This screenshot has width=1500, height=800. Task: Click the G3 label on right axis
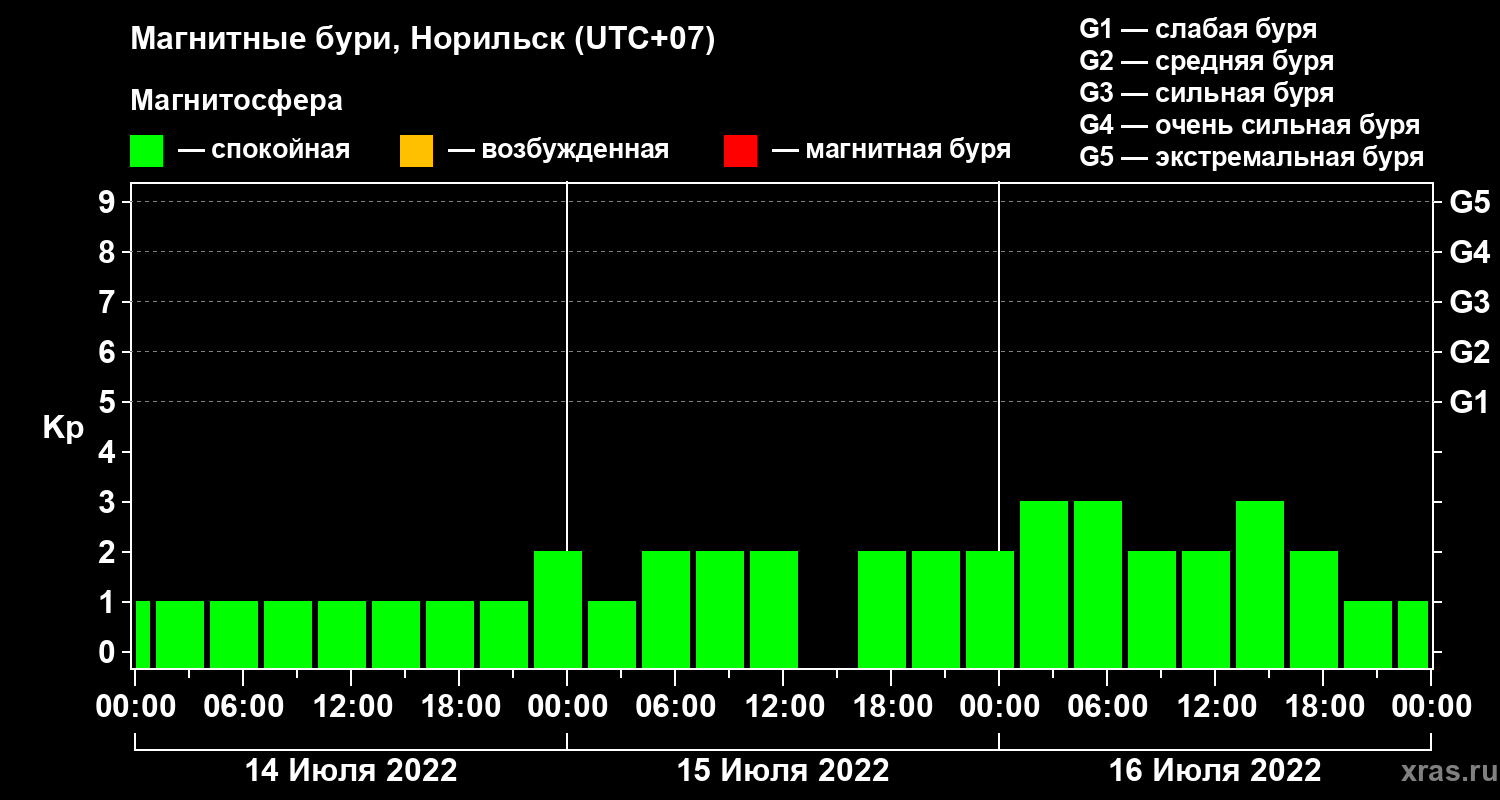point(1469,302)
